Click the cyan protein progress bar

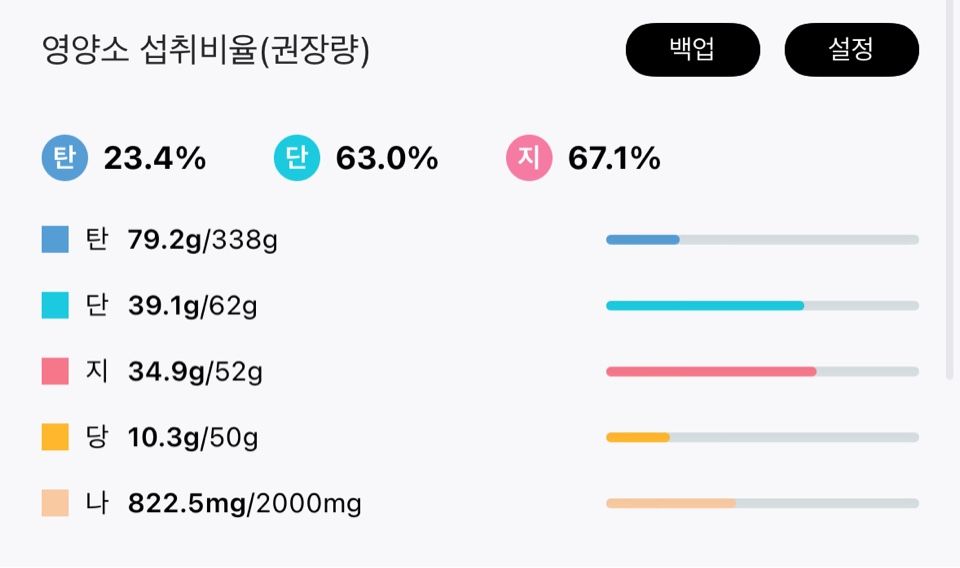click(762, 305)
